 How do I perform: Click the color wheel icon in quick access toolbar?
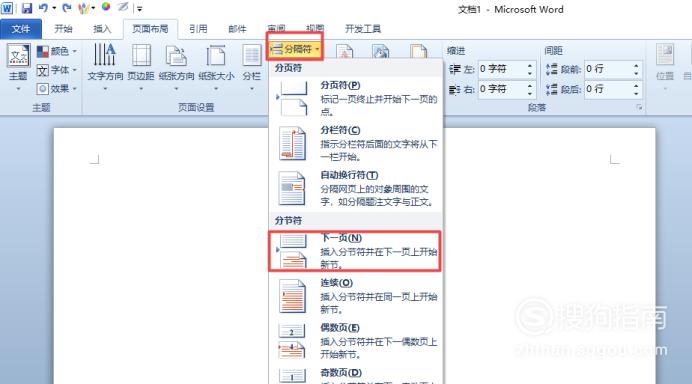(x=106, y=7)
